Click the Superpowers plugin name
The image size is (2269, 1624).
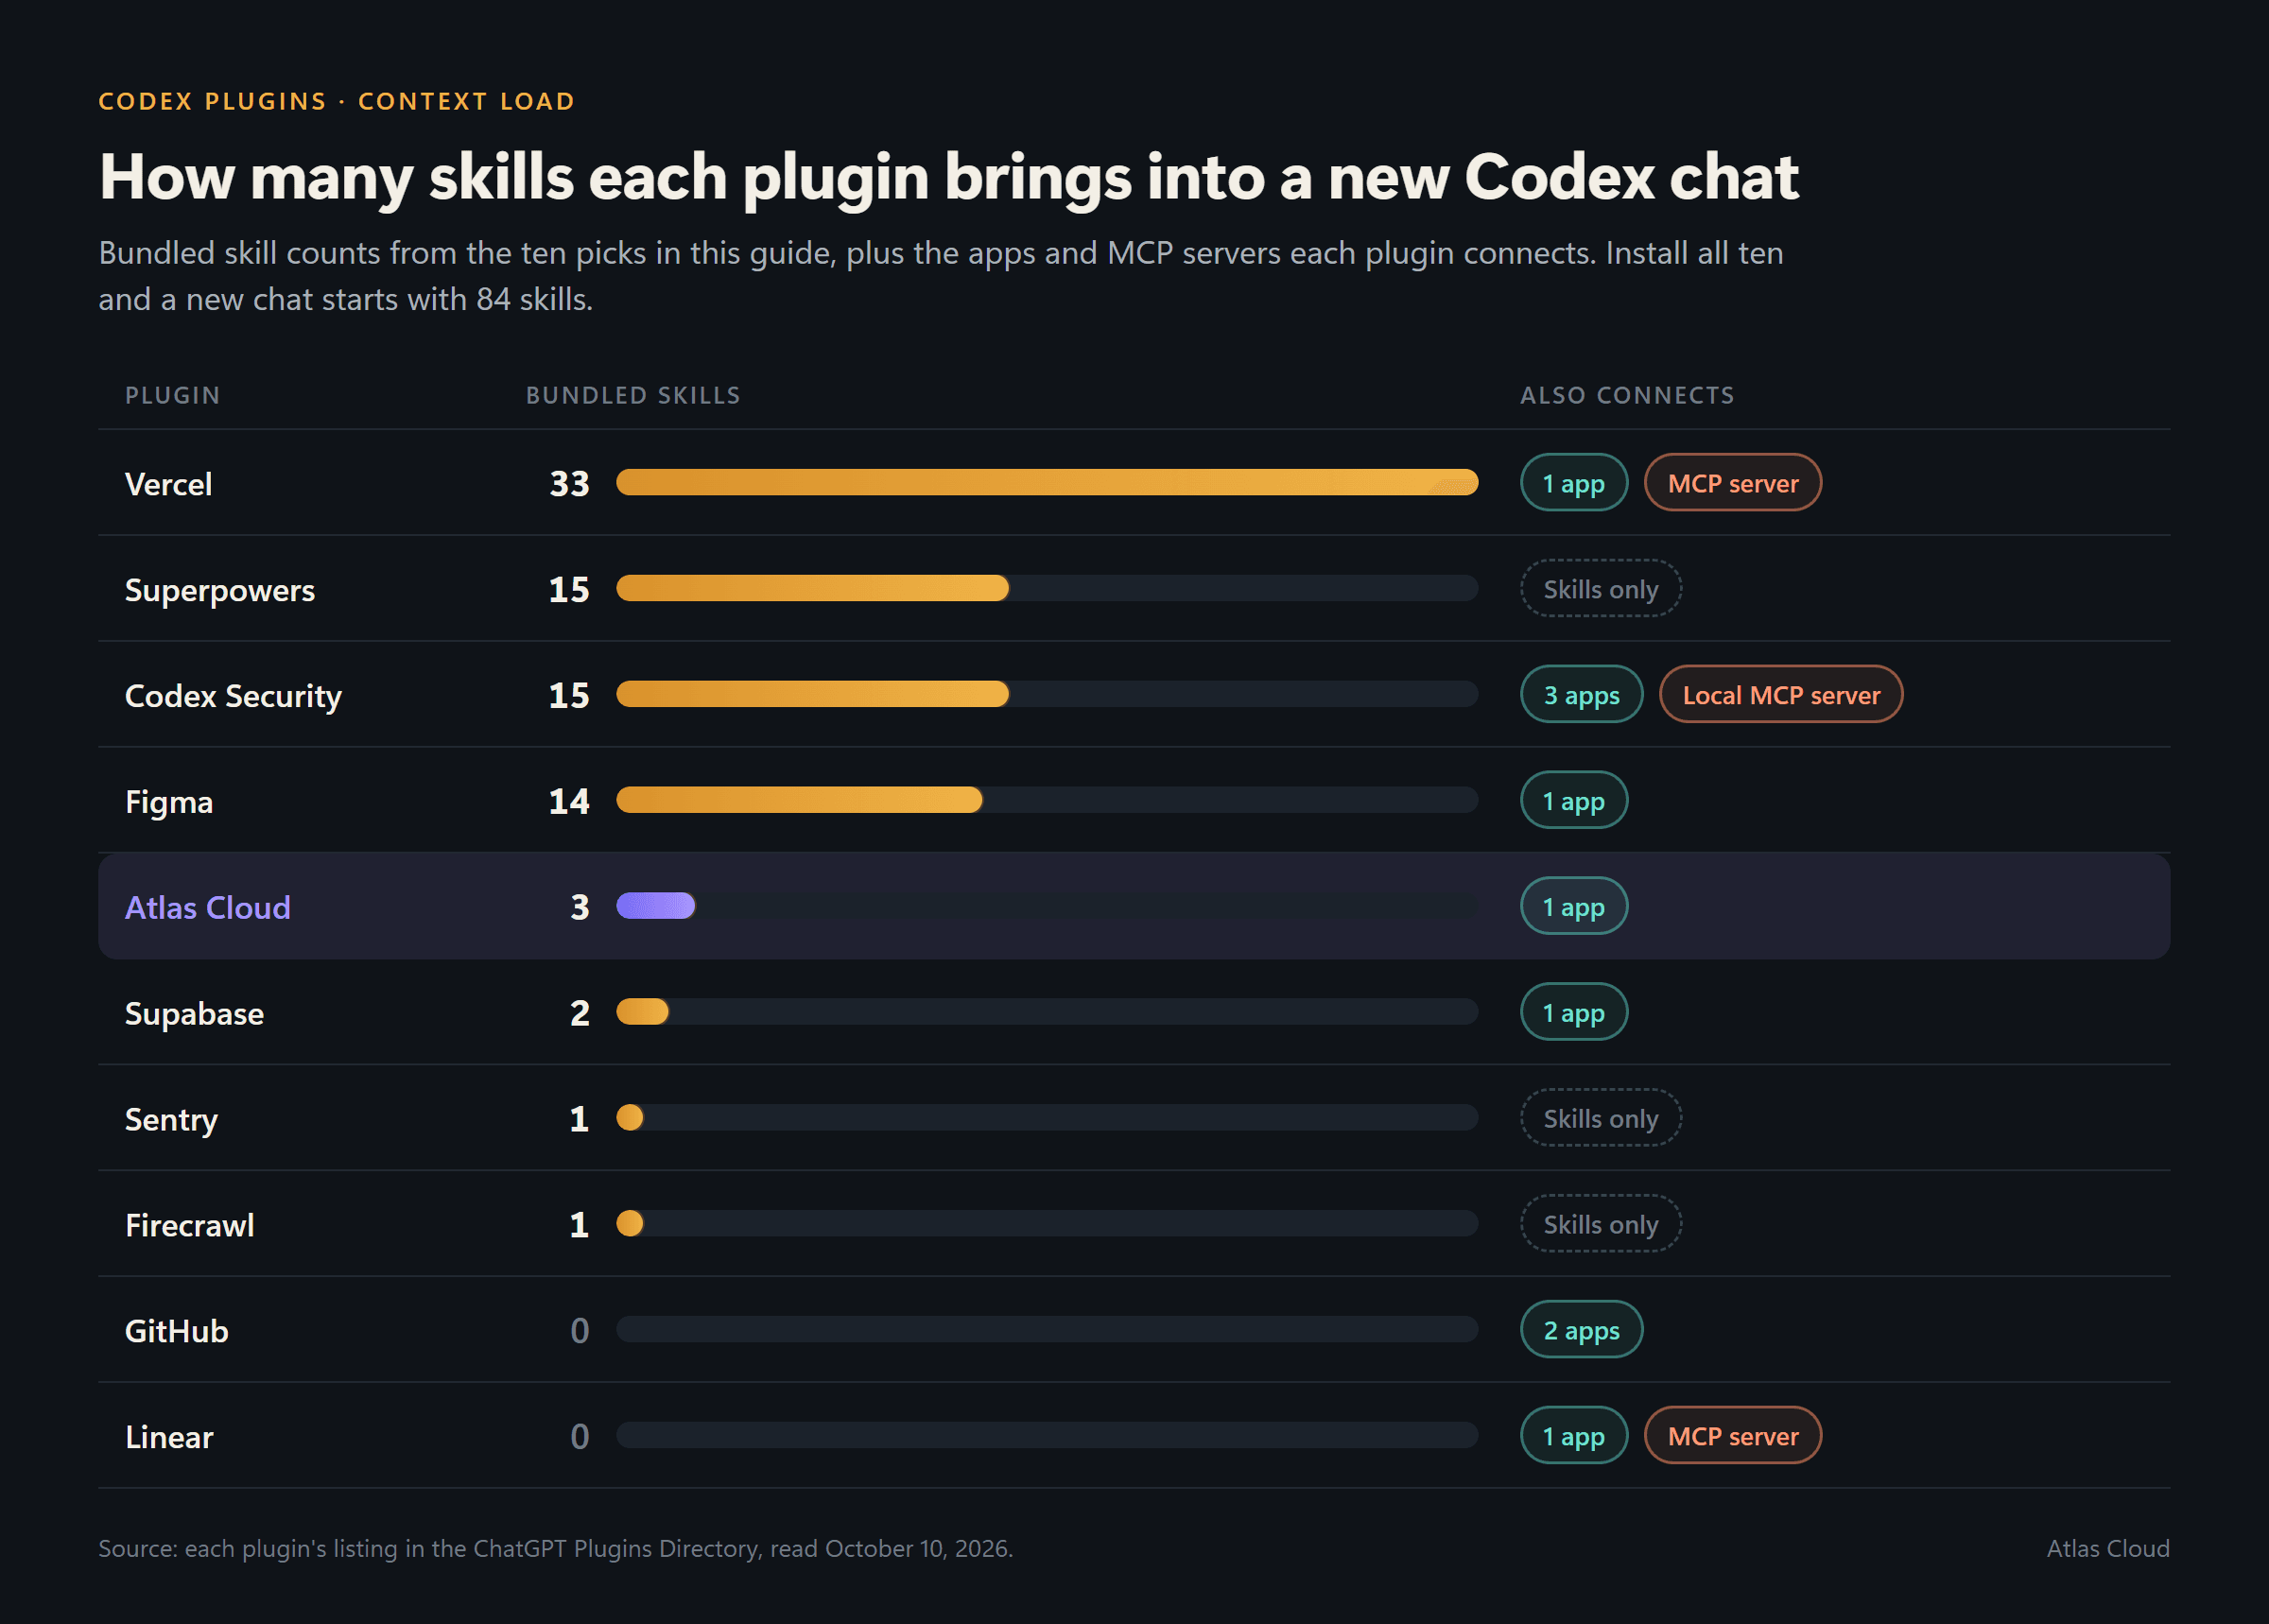coord(220,590)
